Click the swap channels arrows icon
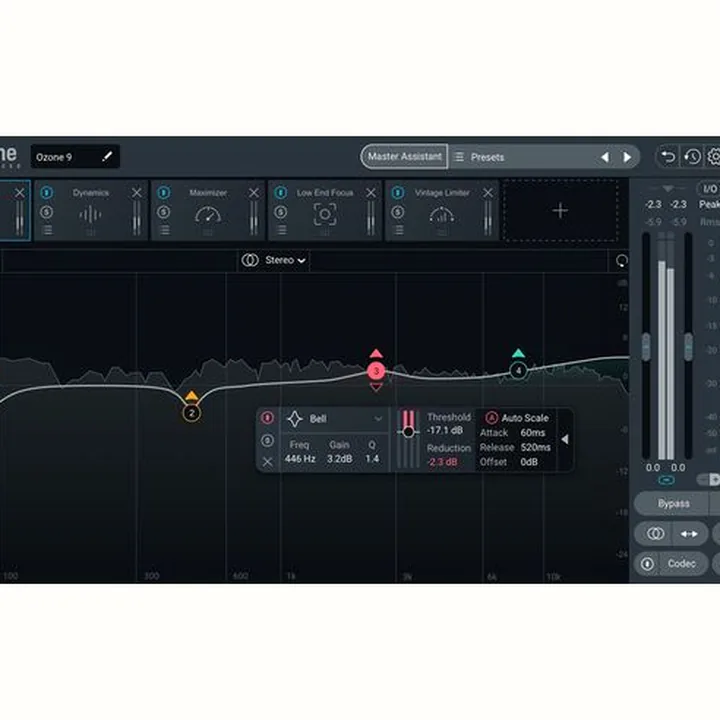 [689, 534]
